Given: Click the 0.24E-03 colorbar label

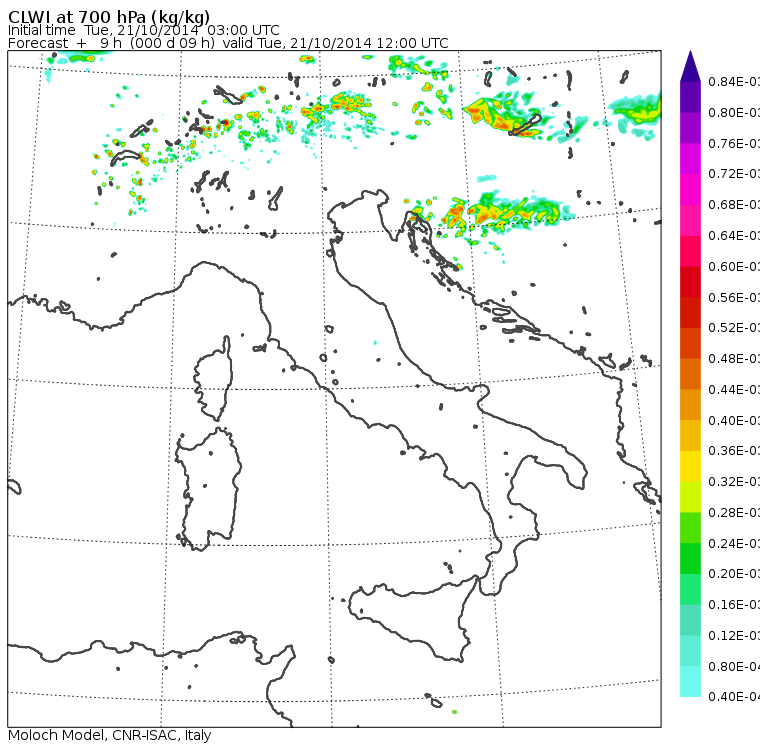Looking at the screenshot, I should coord(733,543).
